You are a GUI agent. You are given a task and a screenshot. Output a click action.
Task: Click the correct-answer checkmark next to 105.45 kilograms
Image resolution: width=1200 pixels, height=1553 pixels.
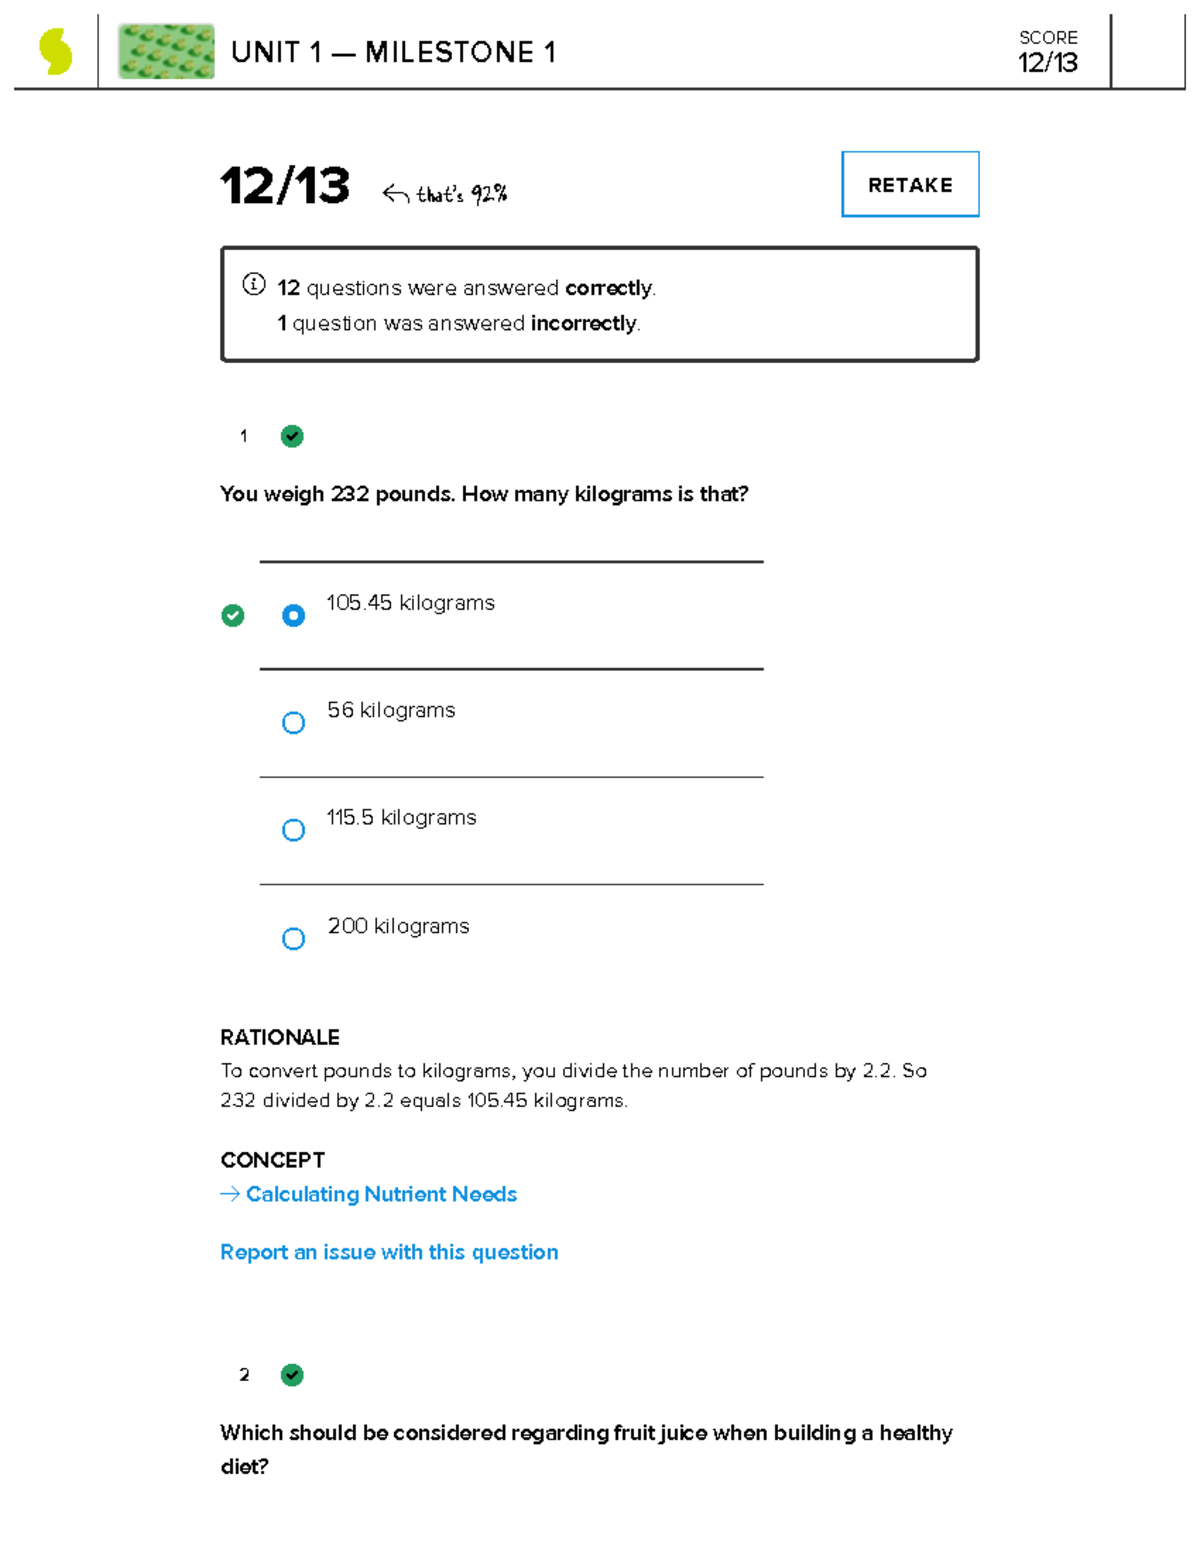point(234,615)
